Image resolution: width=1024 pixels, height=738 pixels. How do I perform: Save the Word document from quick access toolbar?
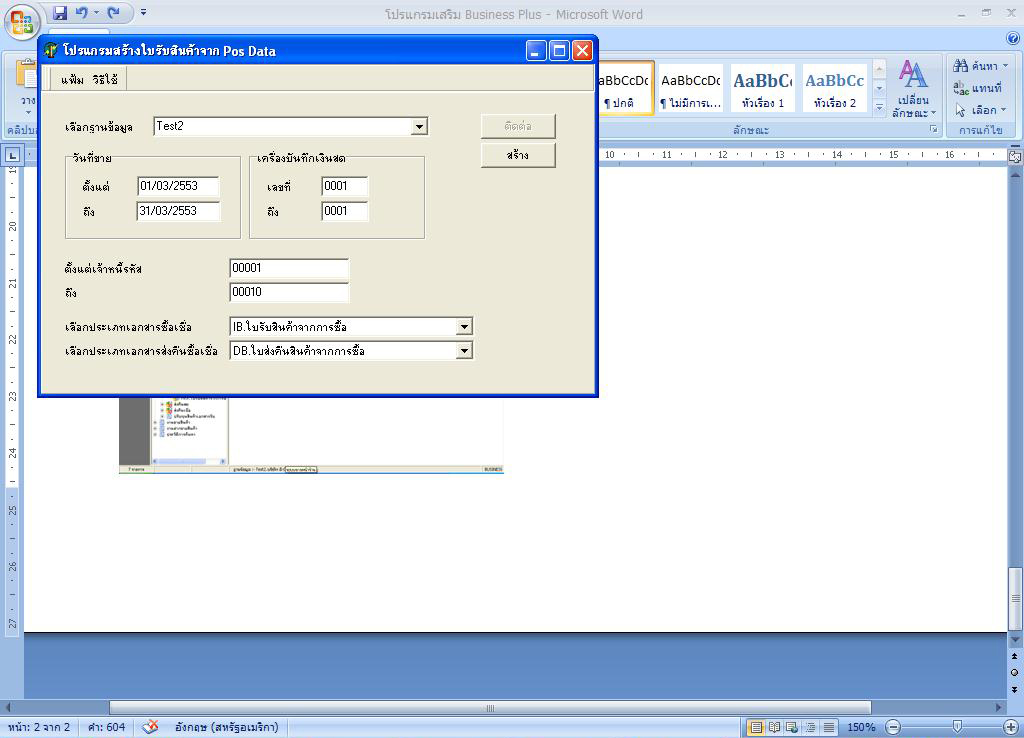pos(60,13)
